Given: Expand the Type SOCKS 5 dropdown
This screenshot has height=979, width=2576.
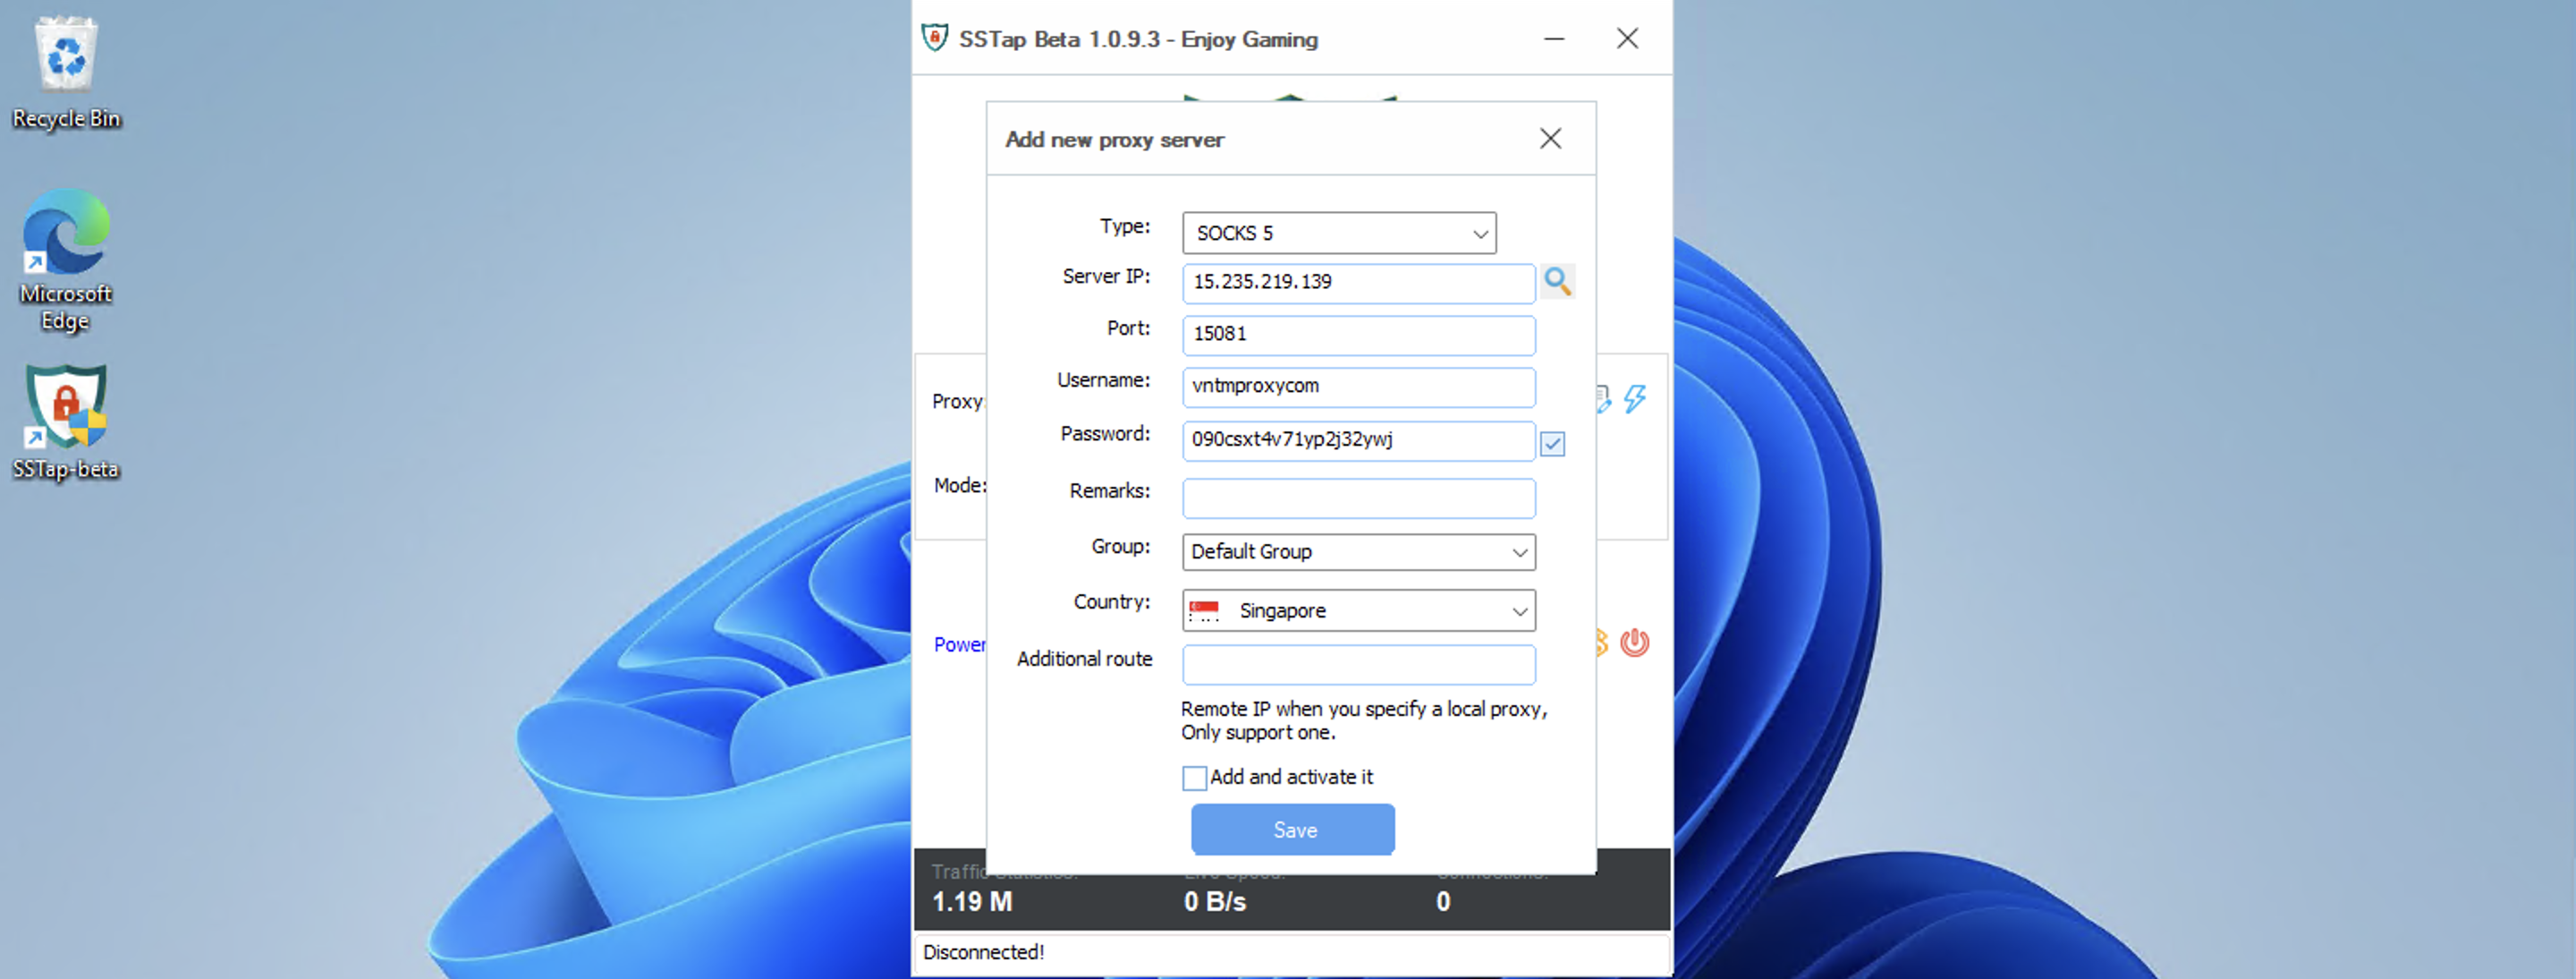Looking at the screenshot, I should pyautogui.click(x=1480, y=233).
